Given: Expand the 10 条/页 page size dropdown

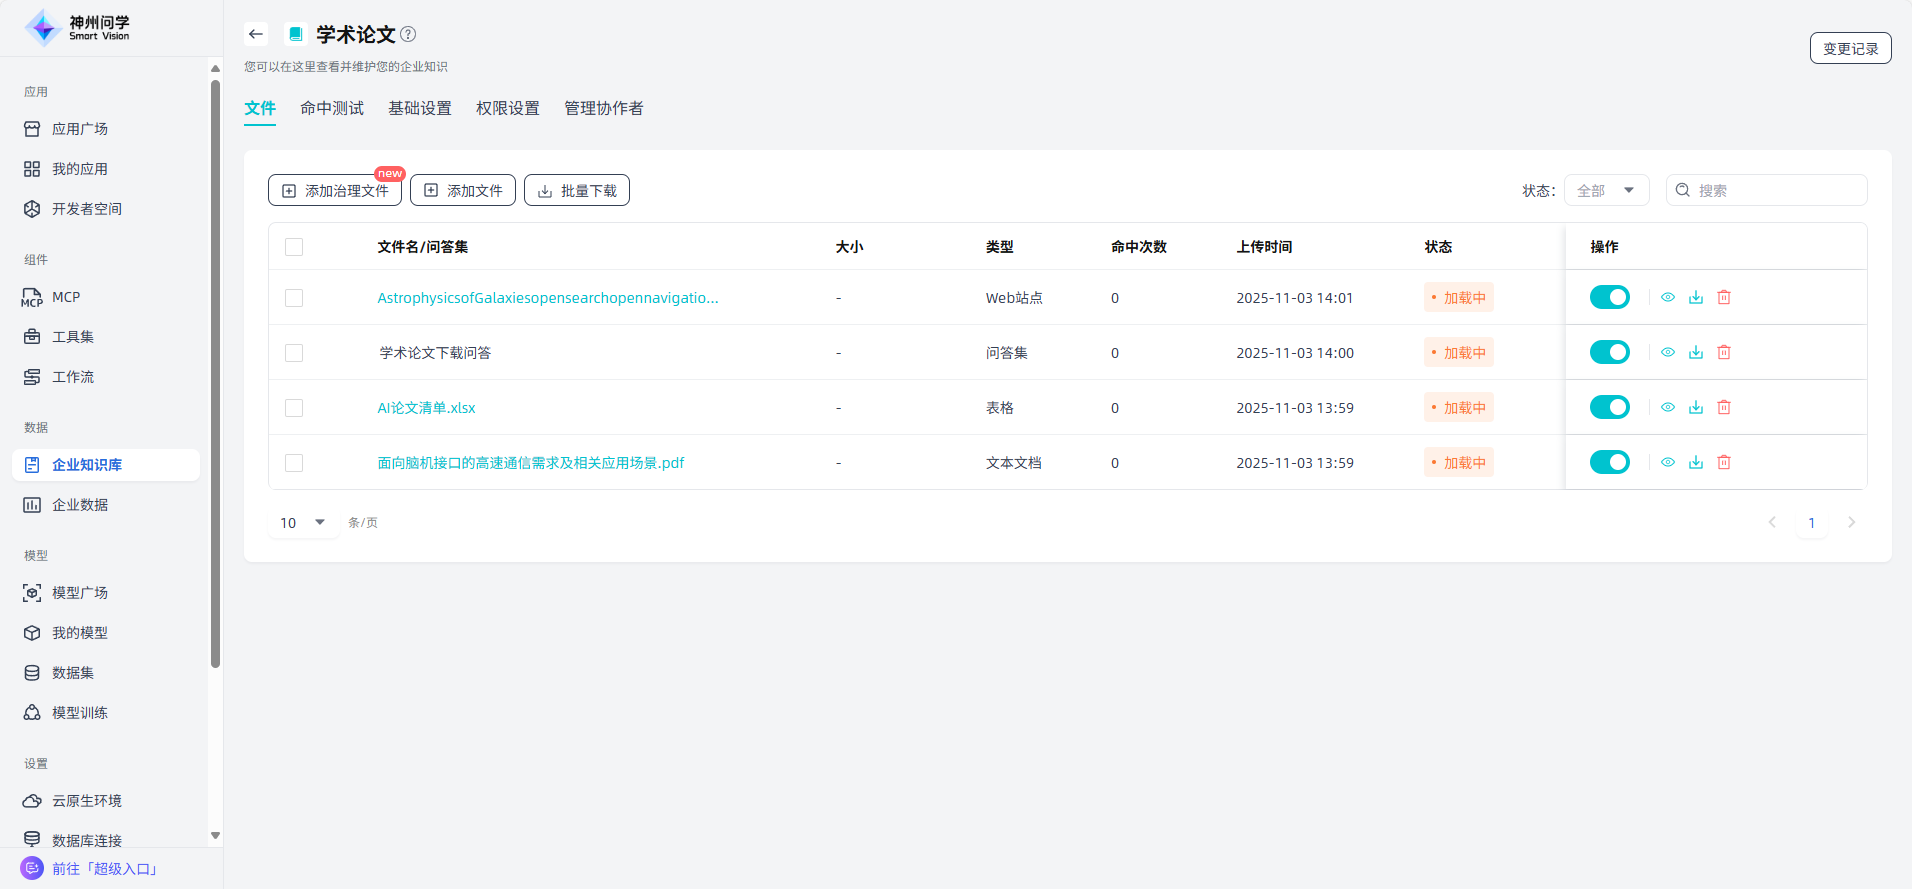Looking at the screenshot, I should [x=303, y=522].
